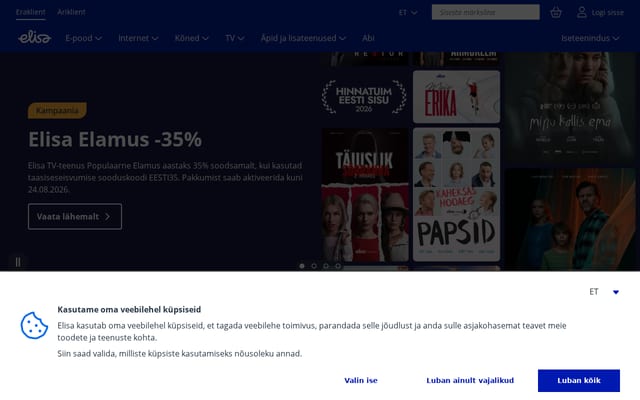640x400 pixels.
Task: Switch to the Äriklient tab
Action: click(x=71, y=12)
